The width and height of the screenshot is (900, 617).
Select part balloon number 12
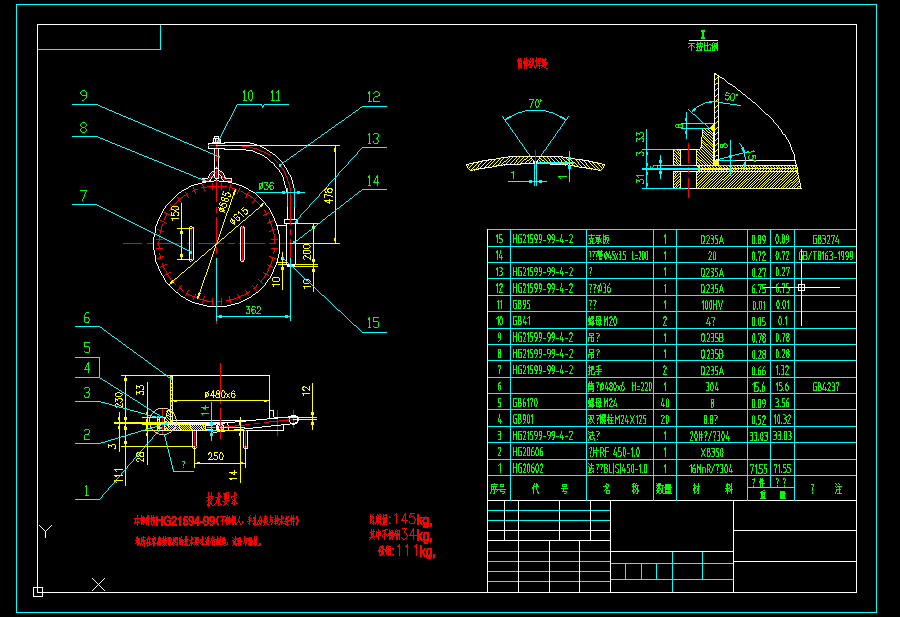click(x=373, y=97)
